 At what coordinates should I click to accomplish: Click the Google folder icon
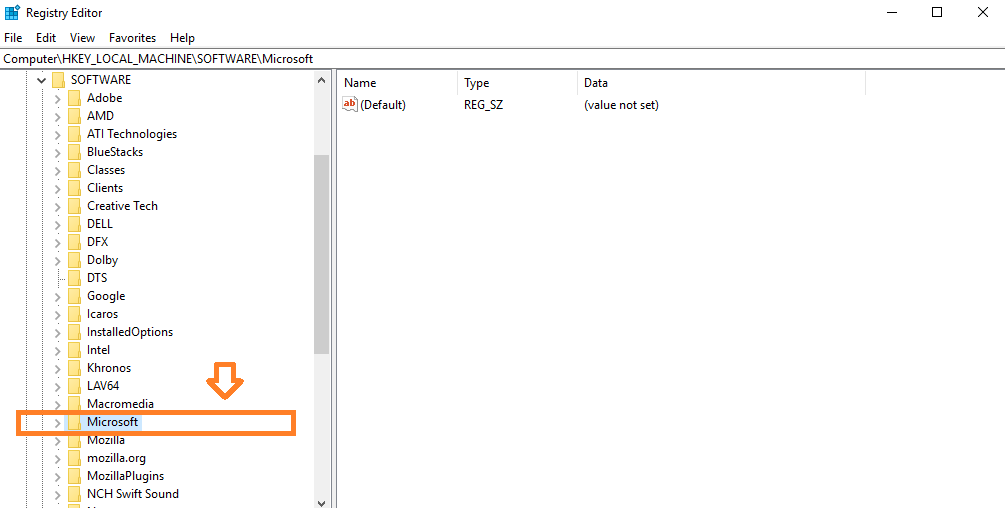pos(74,296)
